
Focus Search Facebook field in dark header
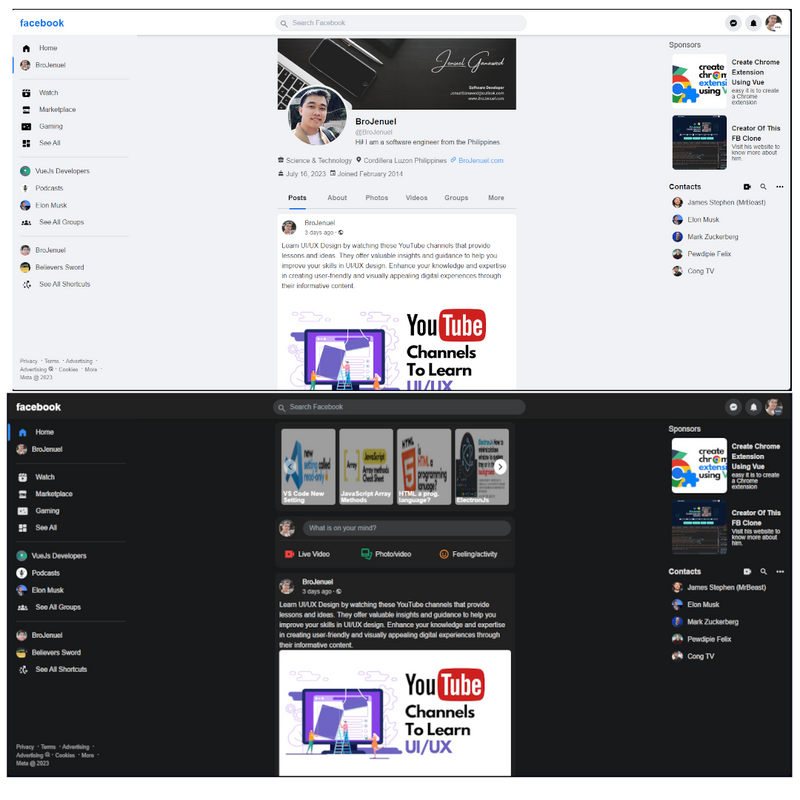tap(399, 407)
